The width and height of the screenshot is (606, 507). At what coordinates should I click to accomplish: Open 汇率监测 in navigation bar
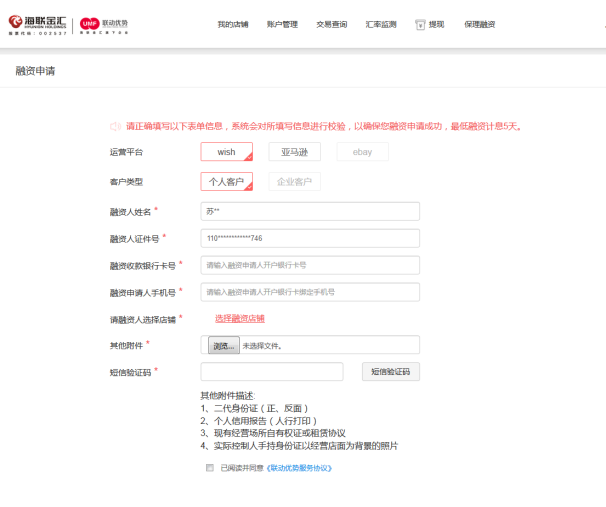380,24
